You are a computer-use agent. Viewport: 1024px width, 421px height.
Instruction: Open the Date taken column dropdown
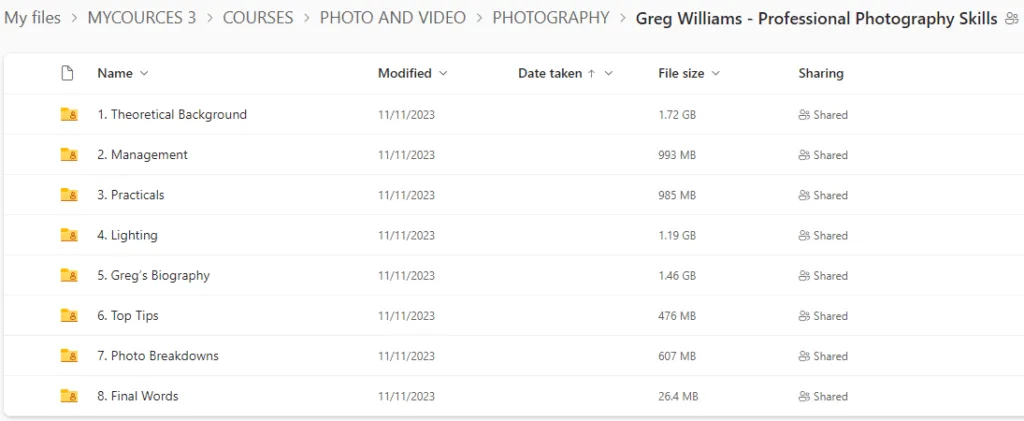[608, 73]
